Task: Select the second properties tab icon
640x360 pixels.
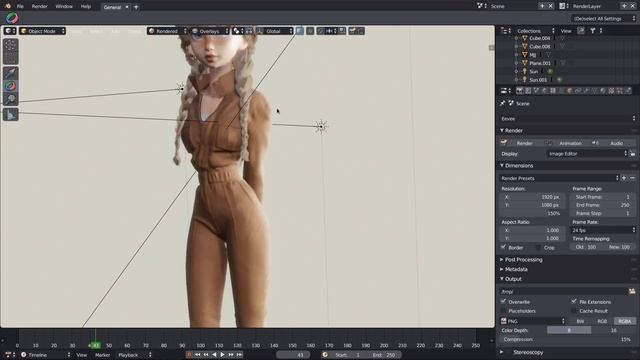Action: pos(528,91)
